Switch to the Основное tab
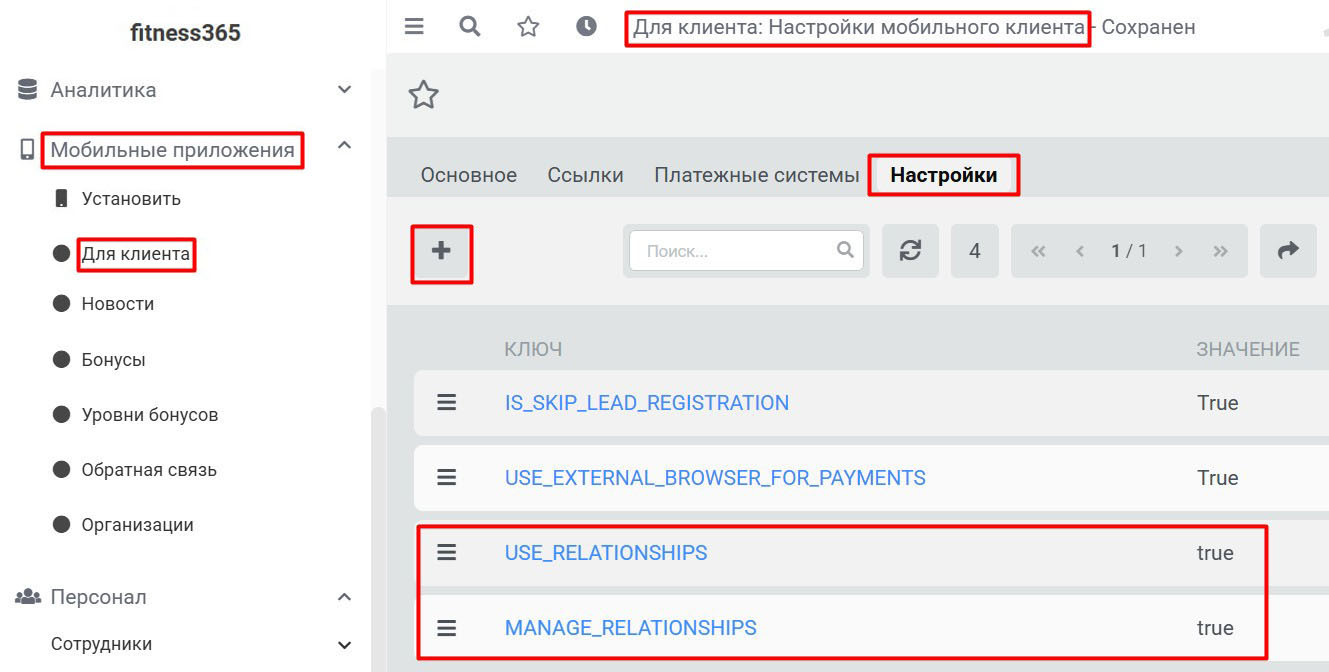Screen dimensions: 1329x672 pyautogui.click(x=469, y=175)
